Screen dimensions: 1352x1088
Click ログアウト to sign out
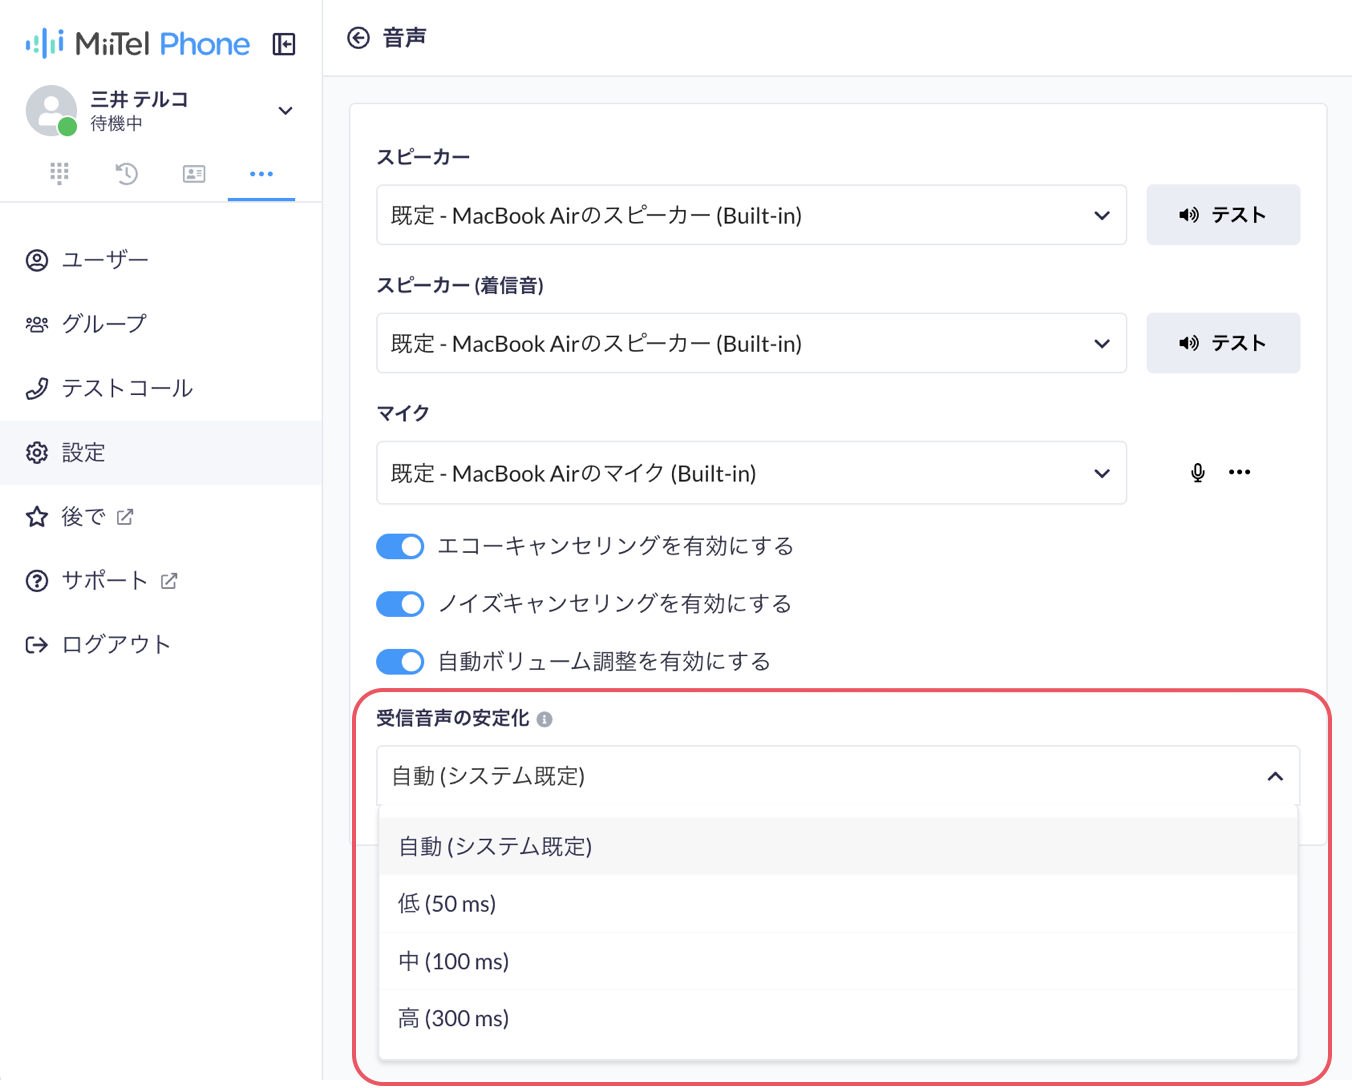coord(161,644)
